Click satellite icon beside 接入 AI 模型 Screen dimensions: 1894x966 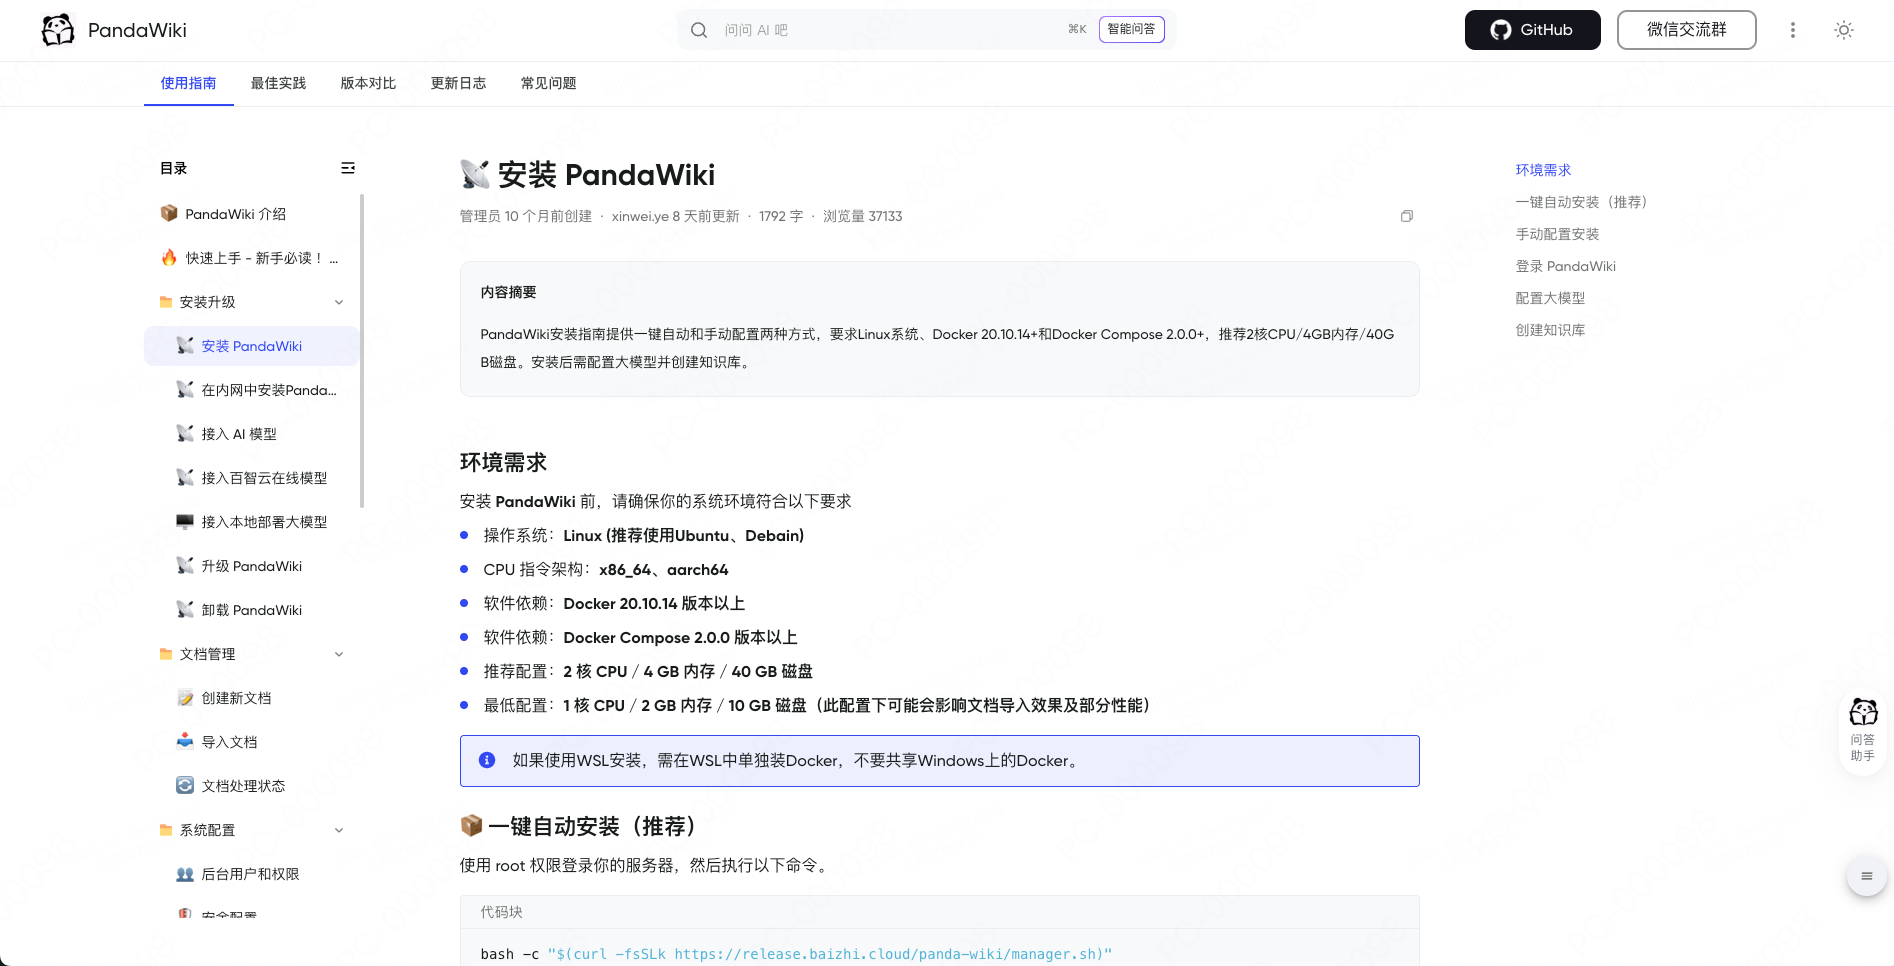pos(185,433)
